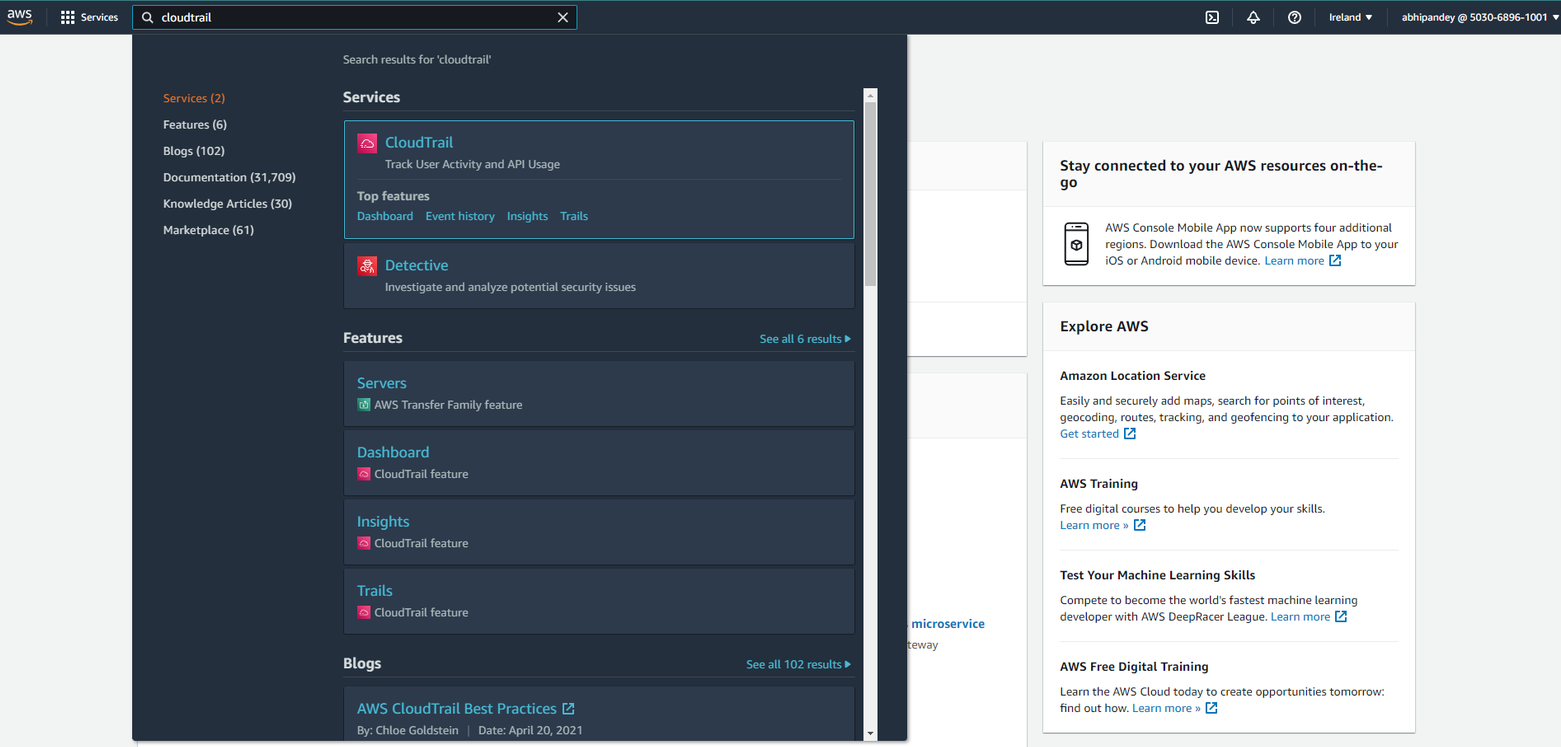Screen dimensions: 1561x747
Task: Click the mobile phone icon in the sidebar card
Action: 1076,243
